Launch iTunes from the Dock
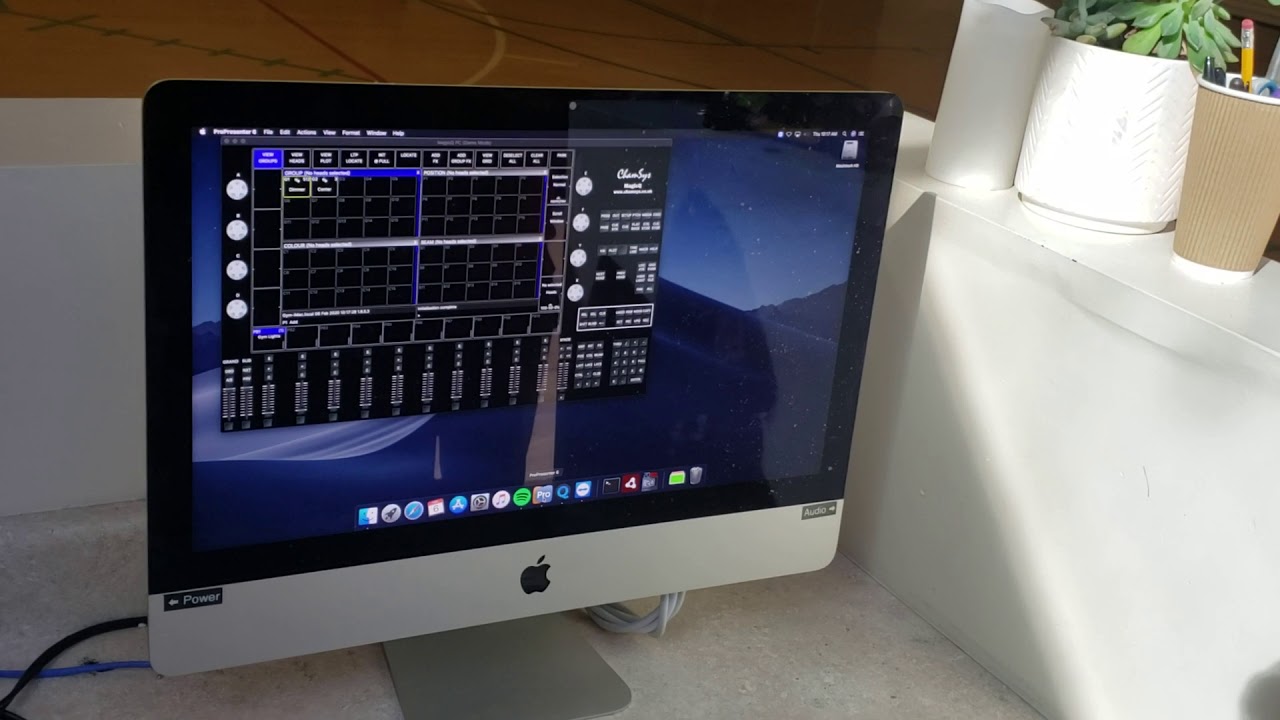1280x720 pixels. [500, 499]
